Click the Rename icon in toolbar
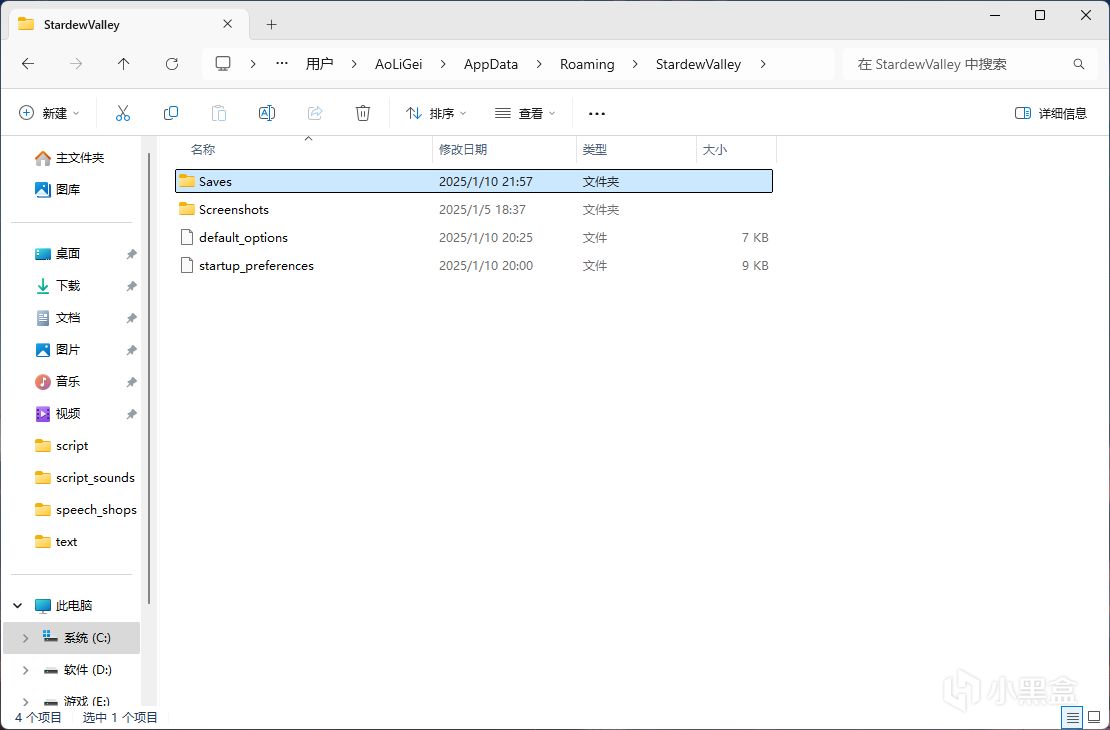The height and width of the screenshot is (730, 1110). (267, 113)
